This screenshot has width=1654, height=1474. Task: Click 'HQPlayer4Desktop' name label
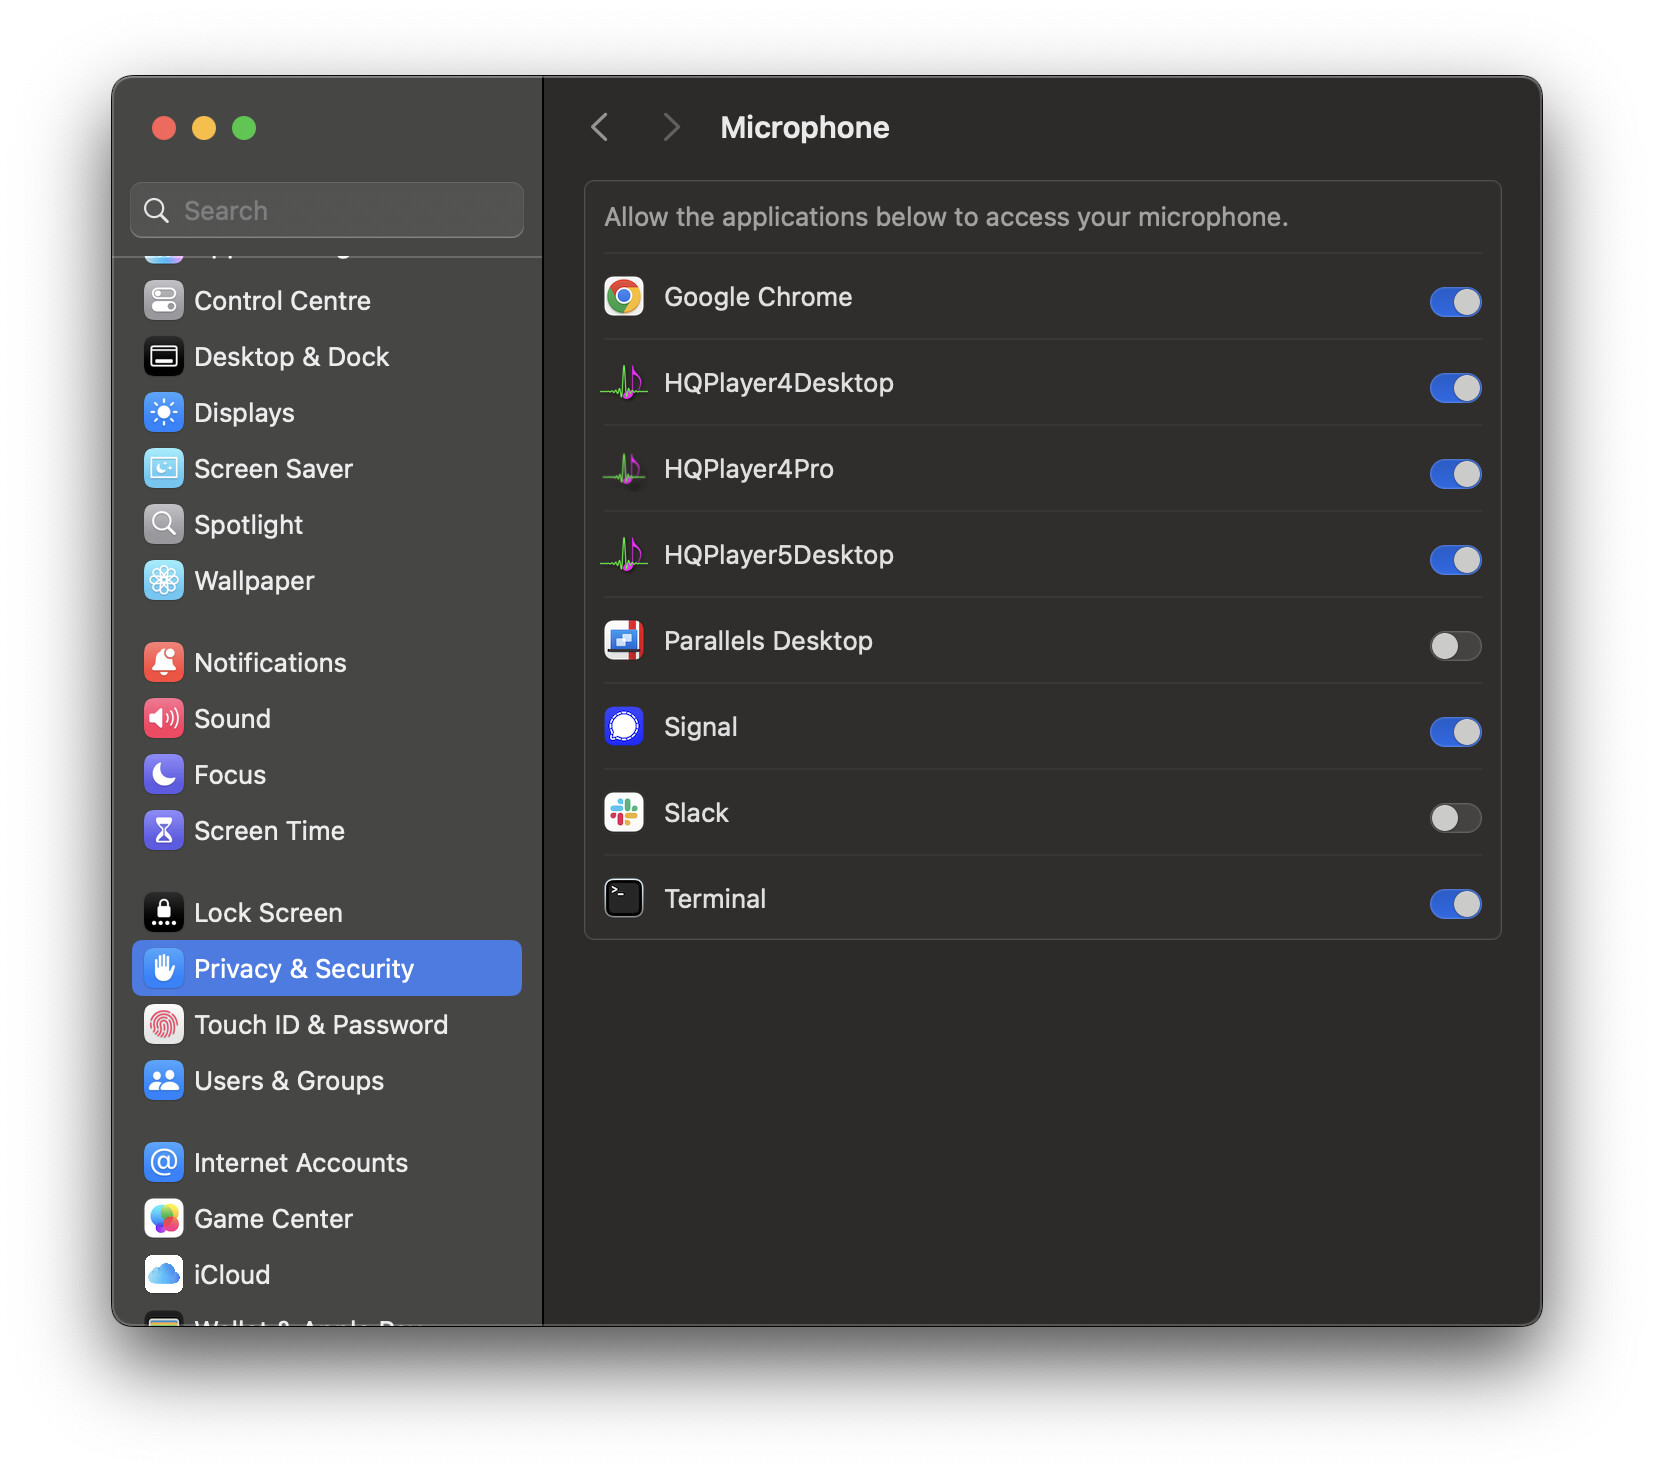pyautogui.click(x=779, y=383)
